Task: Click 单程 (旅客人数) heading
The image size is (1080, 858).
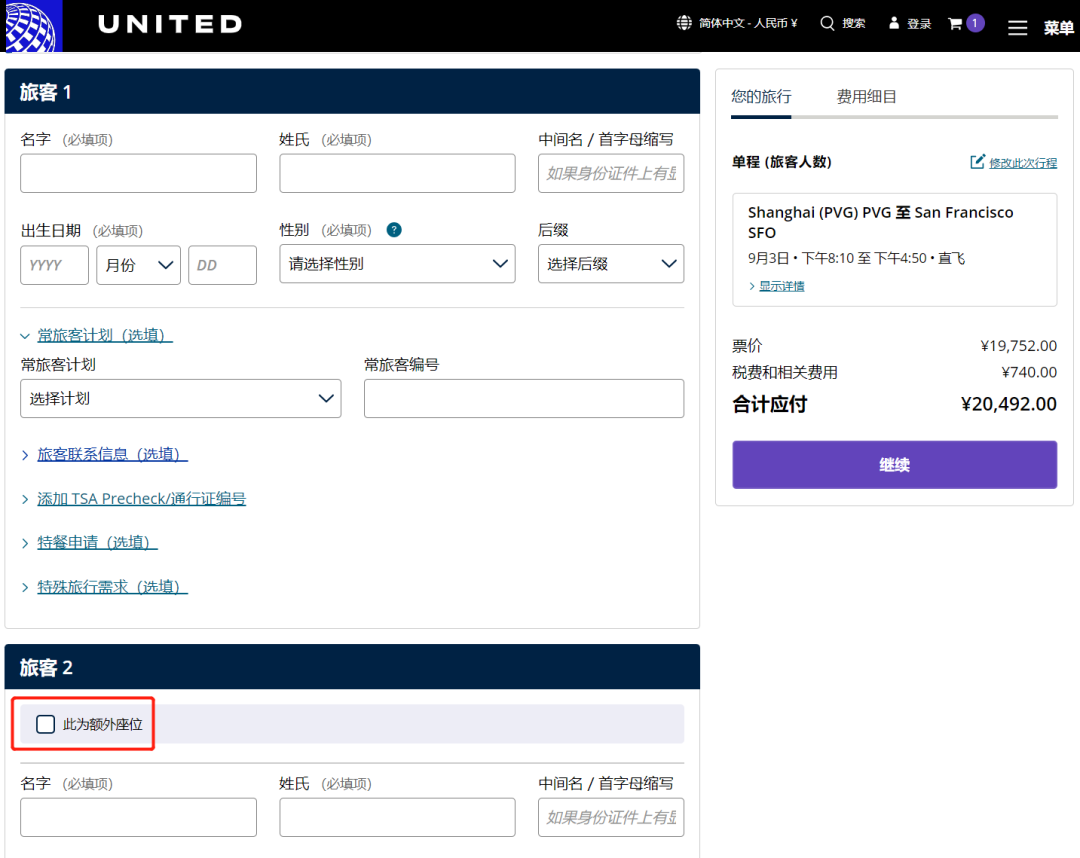Action: click(782, 162)
